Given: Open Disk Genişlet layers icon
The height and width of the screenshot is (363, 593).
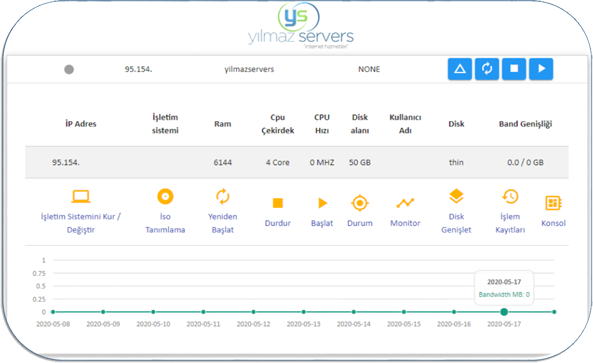Looking at the screenshot, I should (456, 197).
